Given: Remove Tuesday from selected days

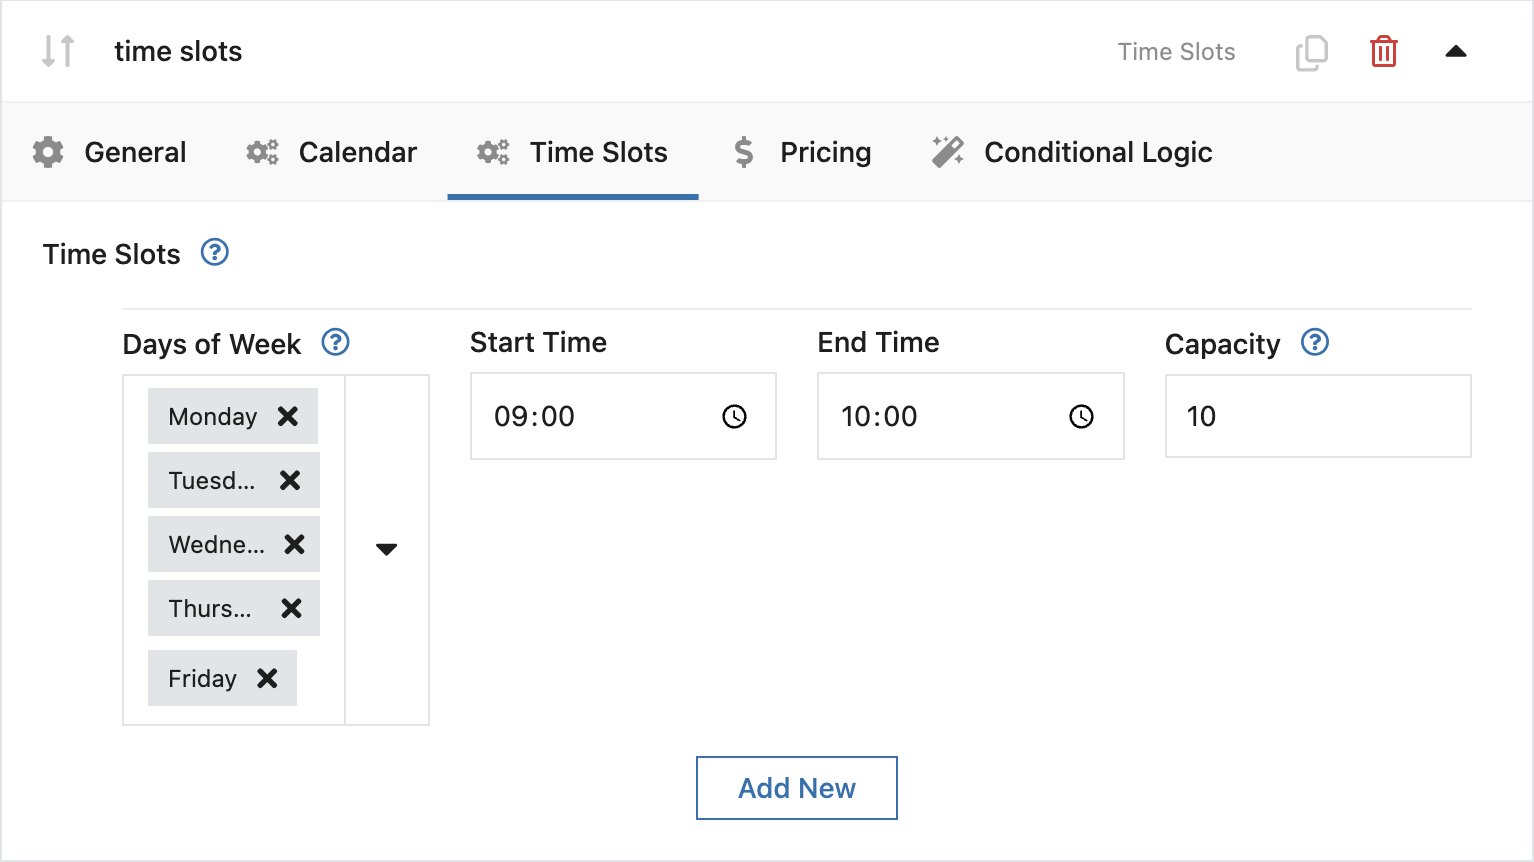Looking at the screenshot, I should point(290,480).
